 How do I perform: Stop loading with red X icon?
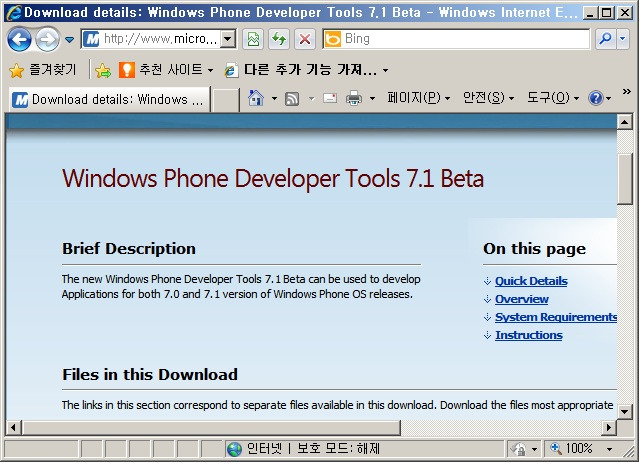[305, 39]
